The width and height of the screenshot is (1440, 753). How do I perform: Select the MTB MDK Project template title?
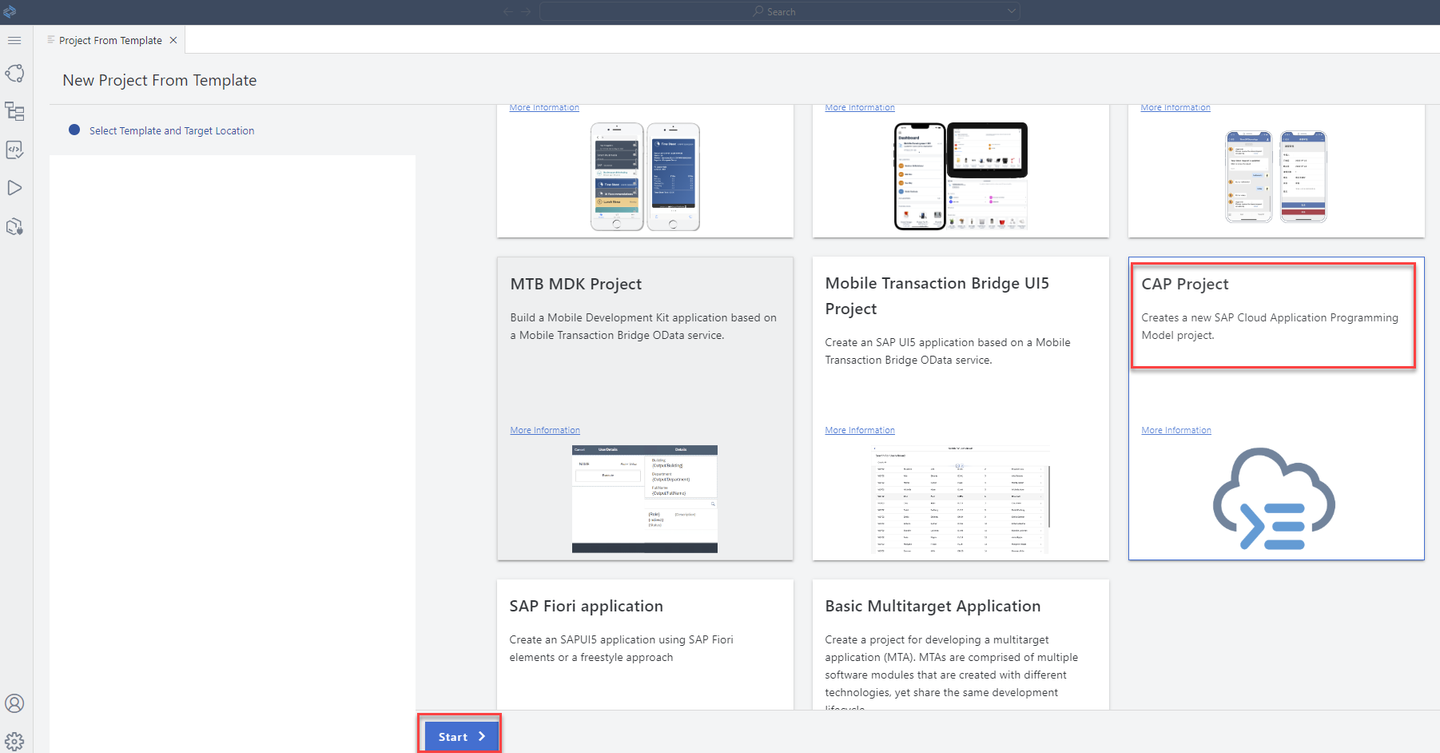576,284
